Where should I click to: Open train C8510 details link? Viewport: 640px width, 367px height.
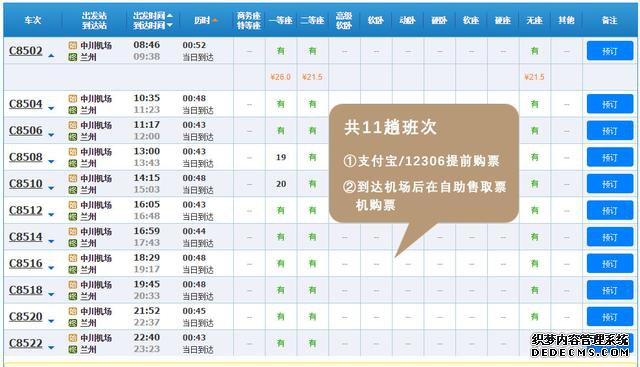coord(26,184)
